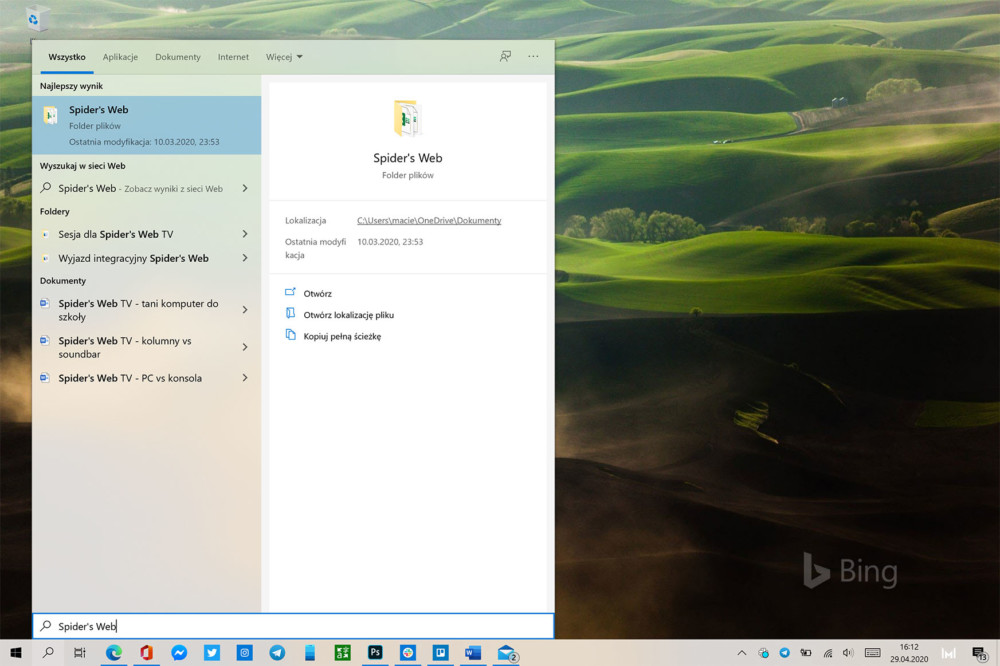The image size is (1000, 666).
Task: Open Slack from the taskbar
Action: coord(408,653)
